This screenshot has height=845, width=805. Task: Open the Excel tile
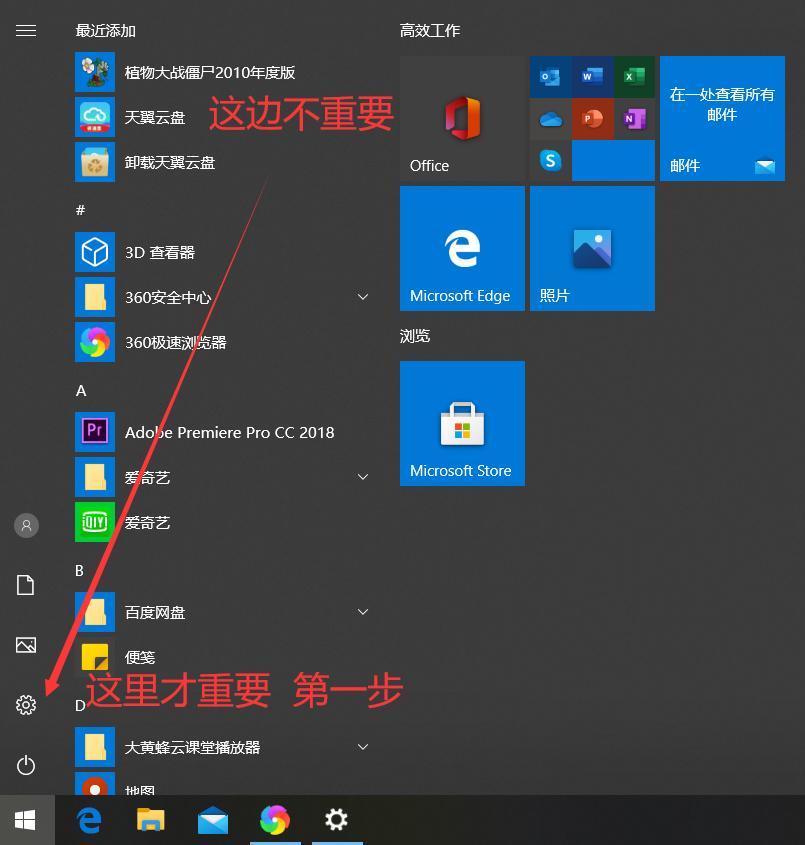pos(634,76)
